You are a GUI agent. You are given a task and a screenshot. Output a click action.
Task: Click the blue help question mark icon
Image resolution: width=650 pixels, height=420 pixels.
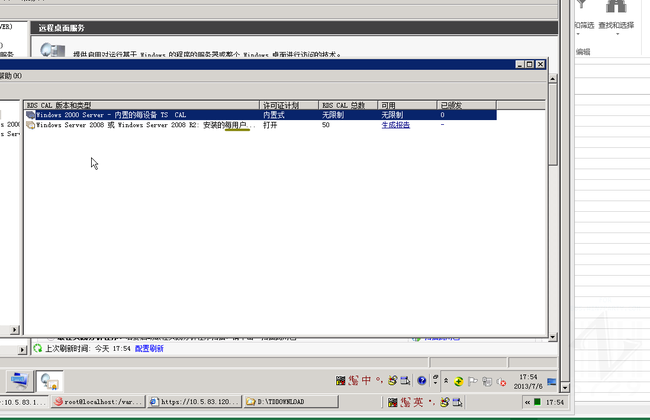(422, 381)
